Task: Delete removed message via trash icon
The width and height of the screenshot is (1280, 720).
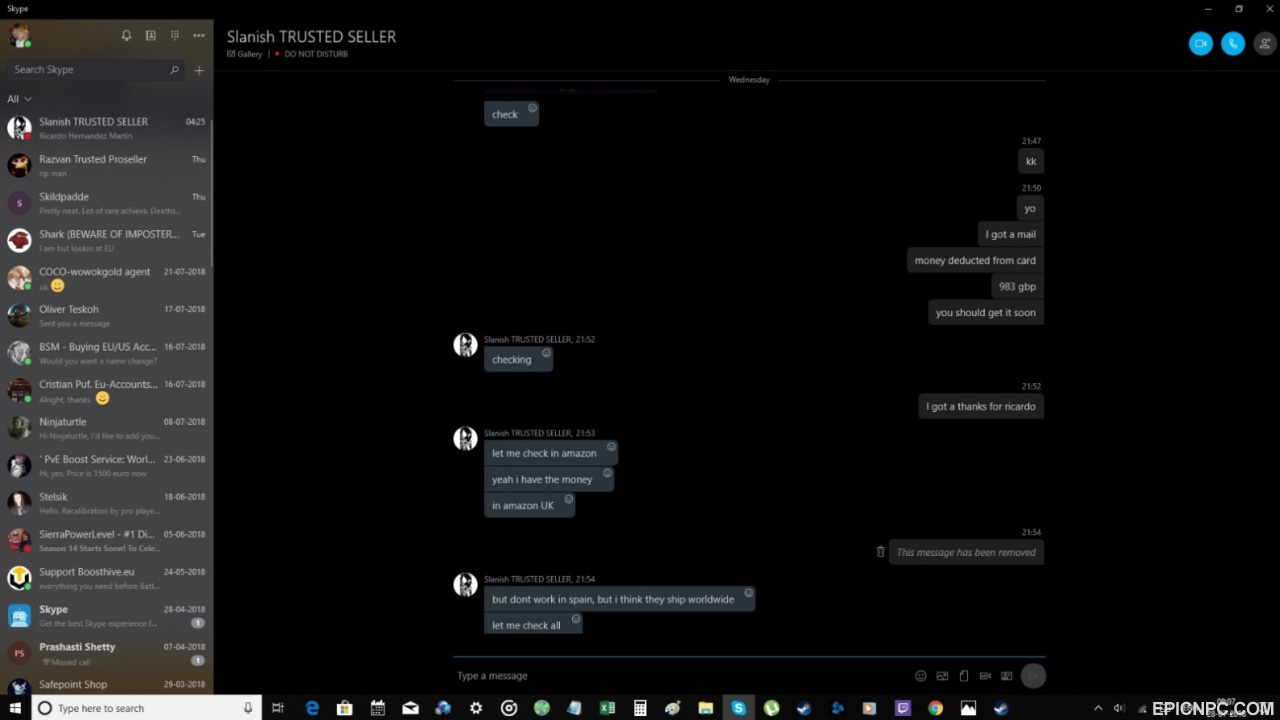Action: 880,552
